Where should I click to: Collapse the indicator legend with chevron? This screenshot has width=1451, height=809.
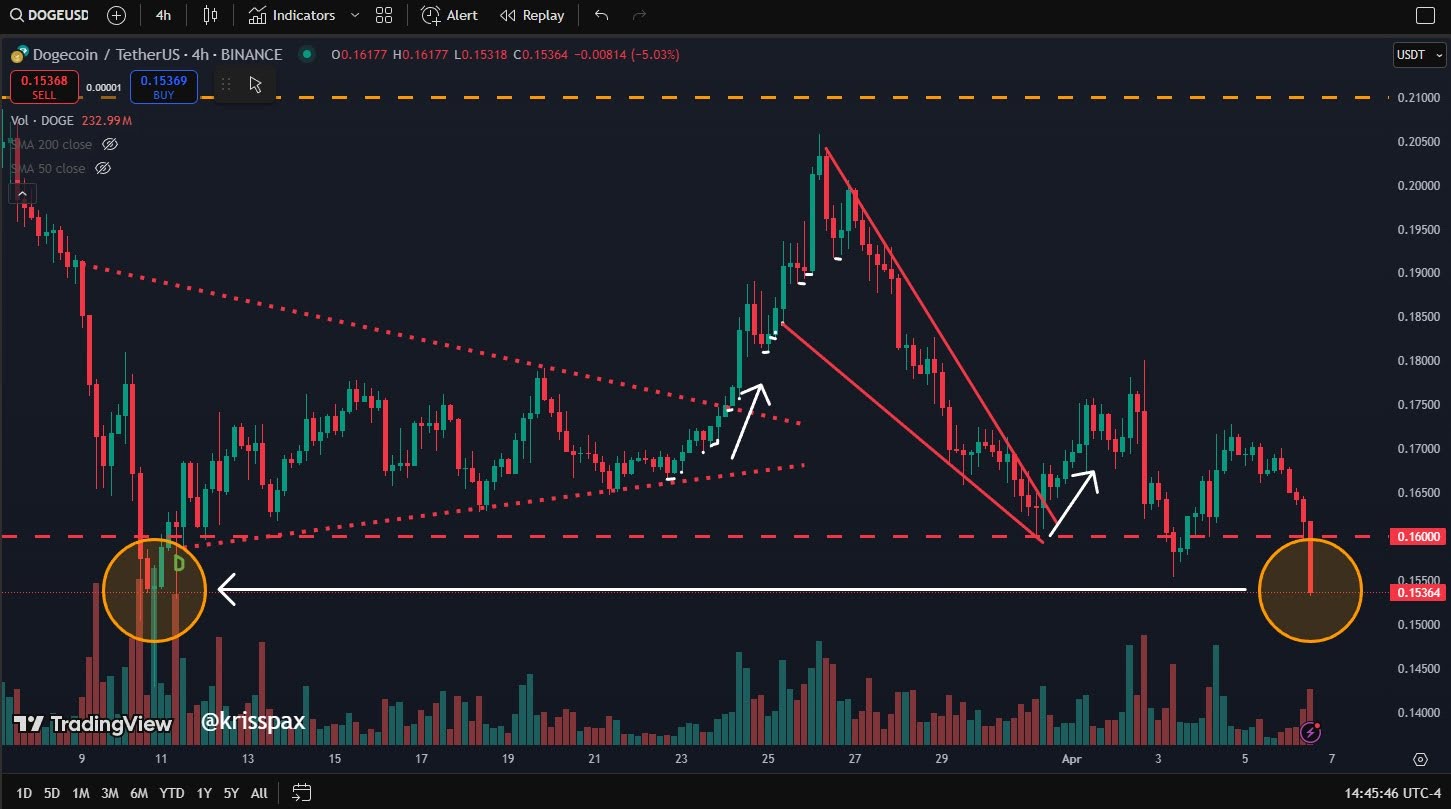coord(23,194)
